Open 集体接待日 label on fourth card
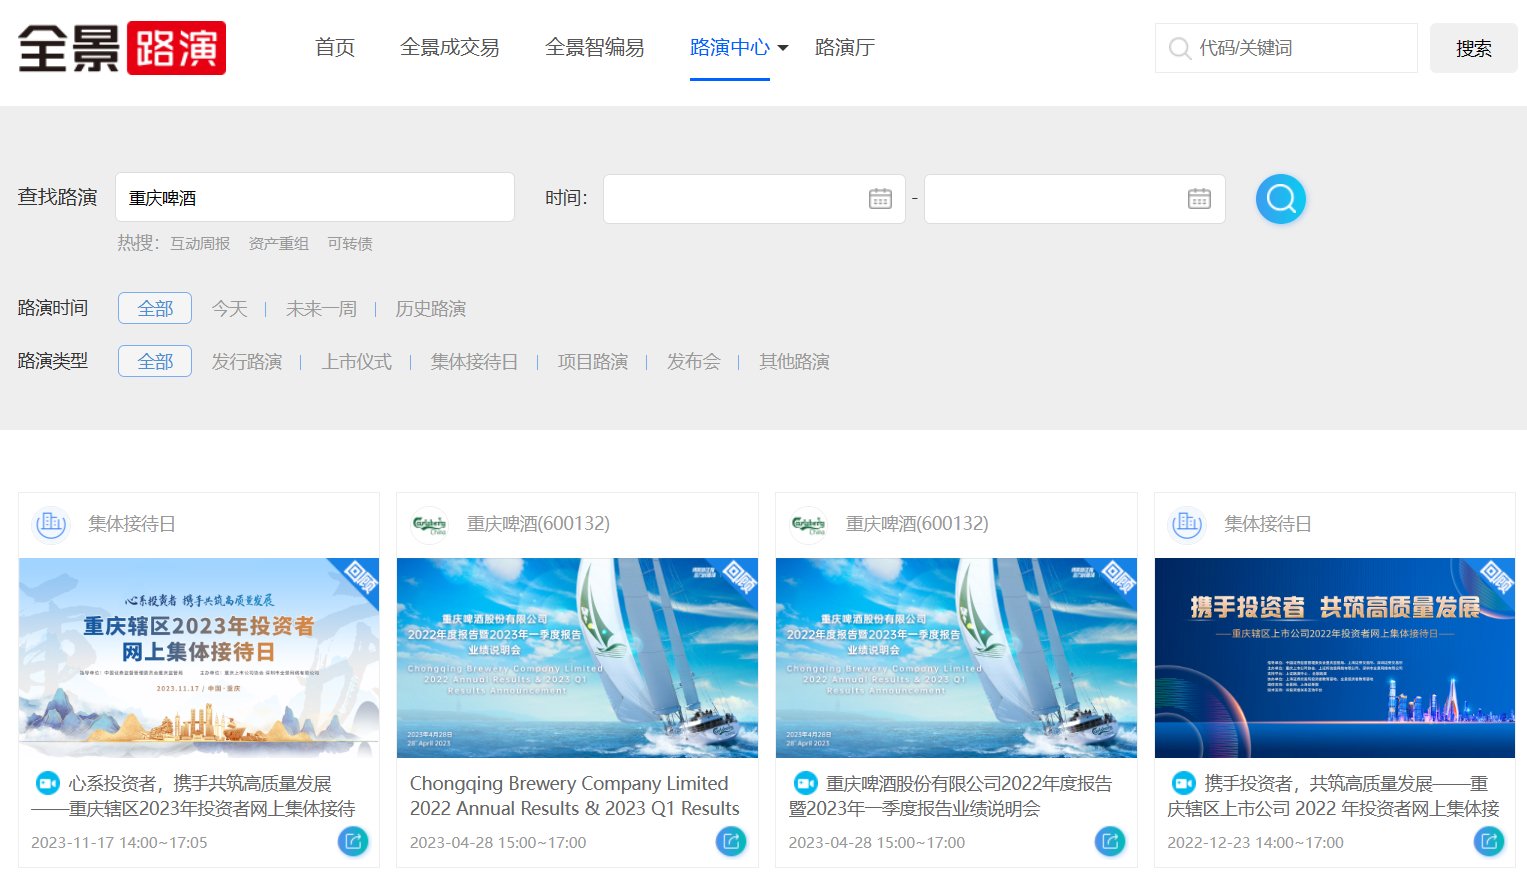The width and height of the screenshot is (1527, 880). 1268,523
